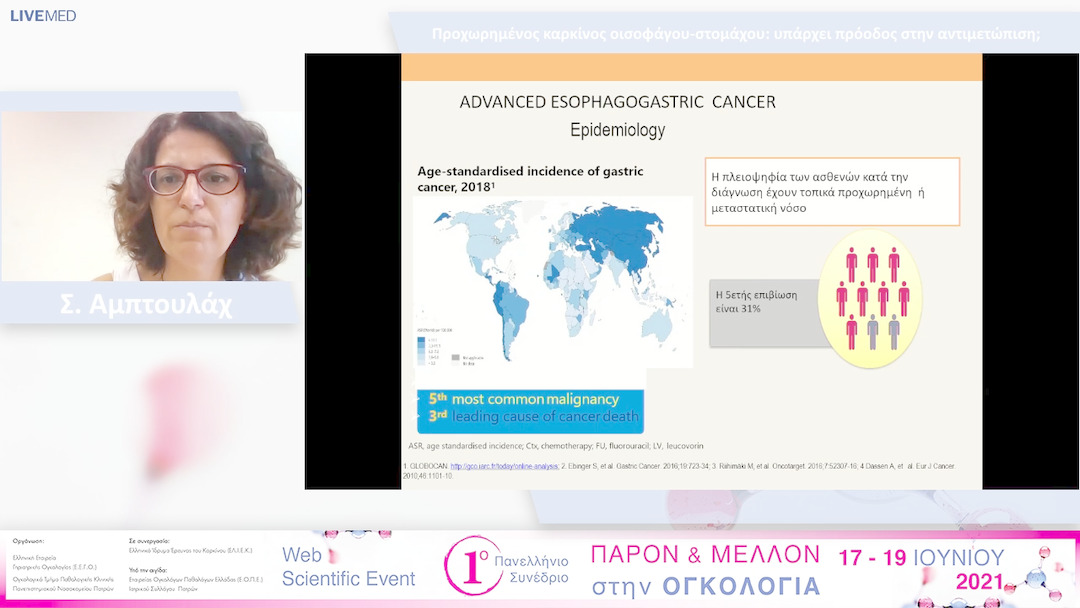Click the Οργάνωση: label in the footer

pos(28,541)
